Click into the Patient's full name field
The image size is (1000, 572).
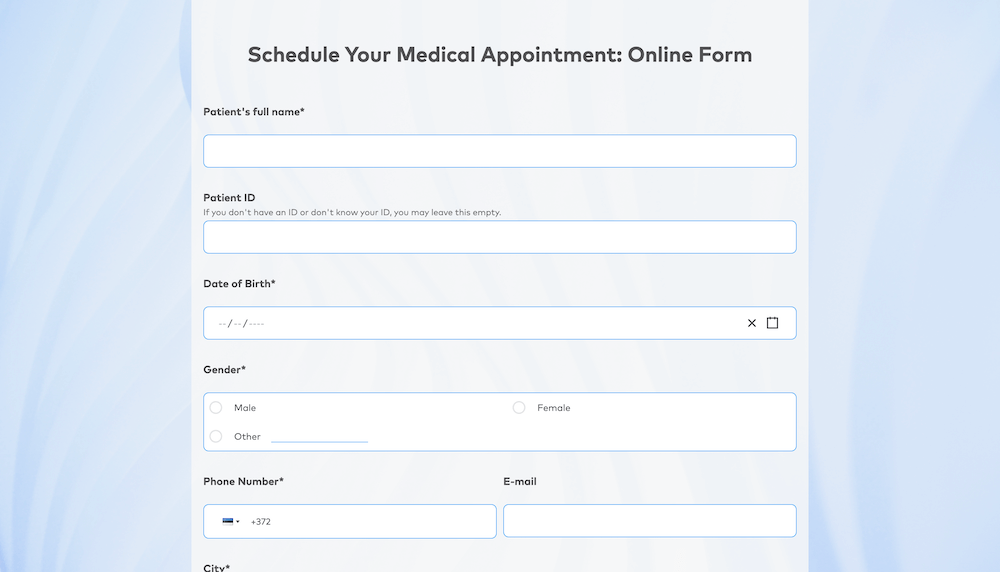click(500, 151)
